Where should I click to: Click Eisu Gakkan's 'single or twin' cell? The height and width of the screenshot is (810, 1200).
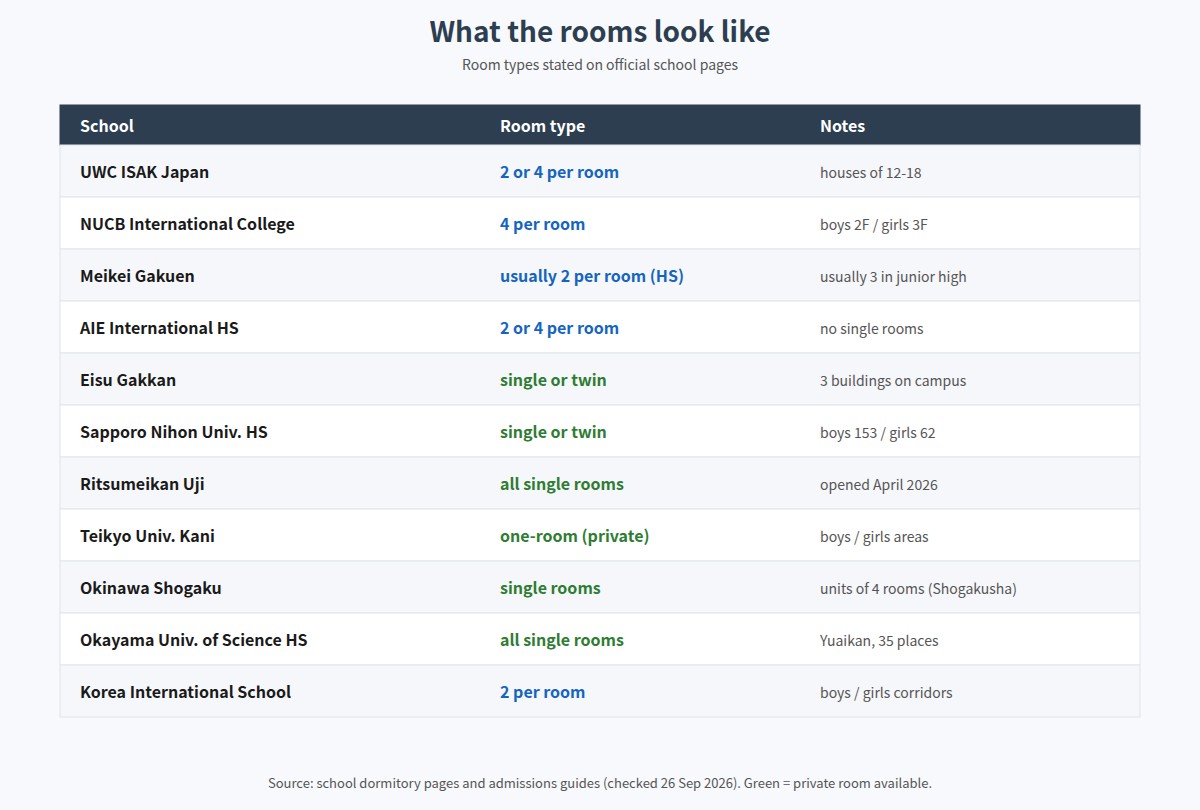point(554,380)
